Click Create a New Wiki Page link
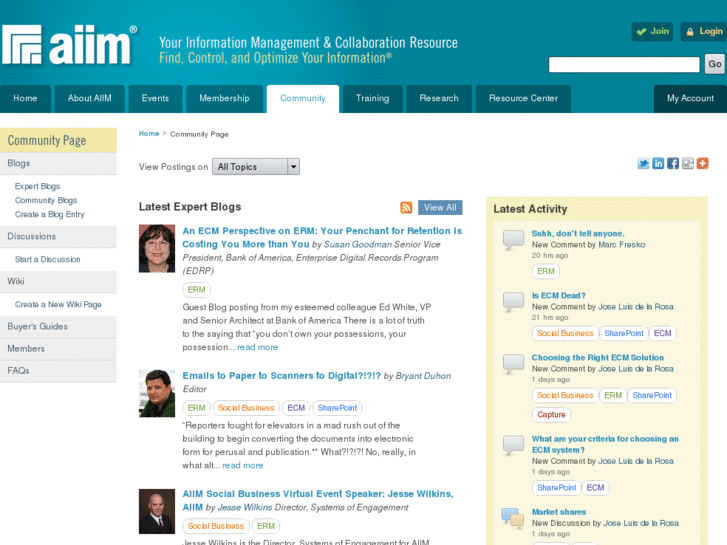Image resolution: width=727 pixels, height=545 pixels. click(58, 305)
